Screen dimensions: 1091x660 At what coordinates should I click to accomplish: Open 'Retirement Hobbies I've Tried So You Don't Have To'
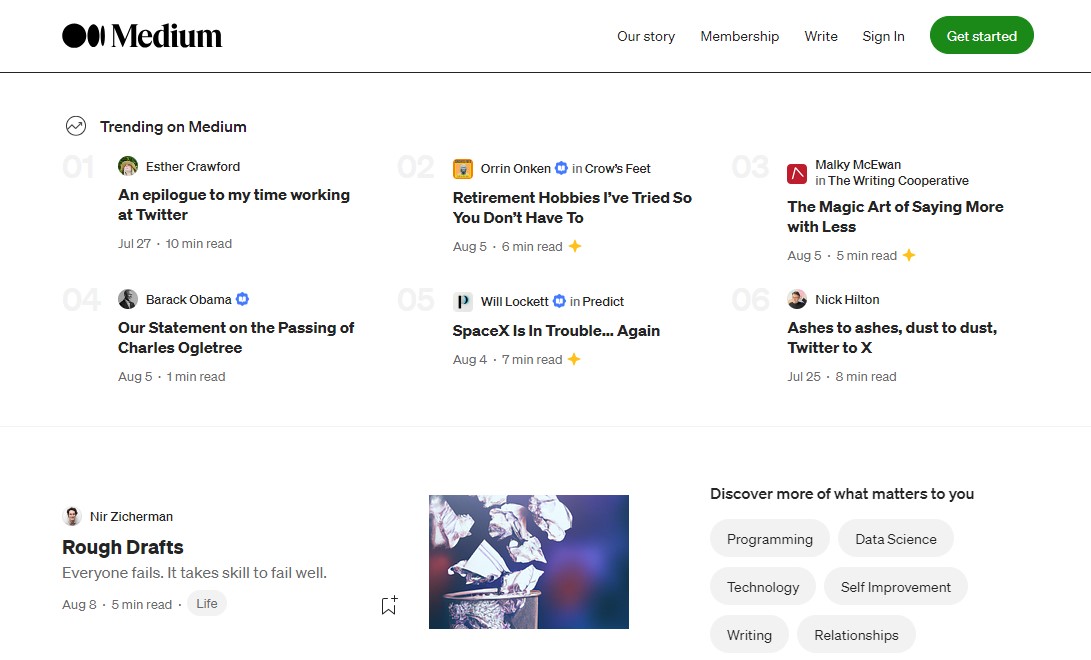pos(572,207)
